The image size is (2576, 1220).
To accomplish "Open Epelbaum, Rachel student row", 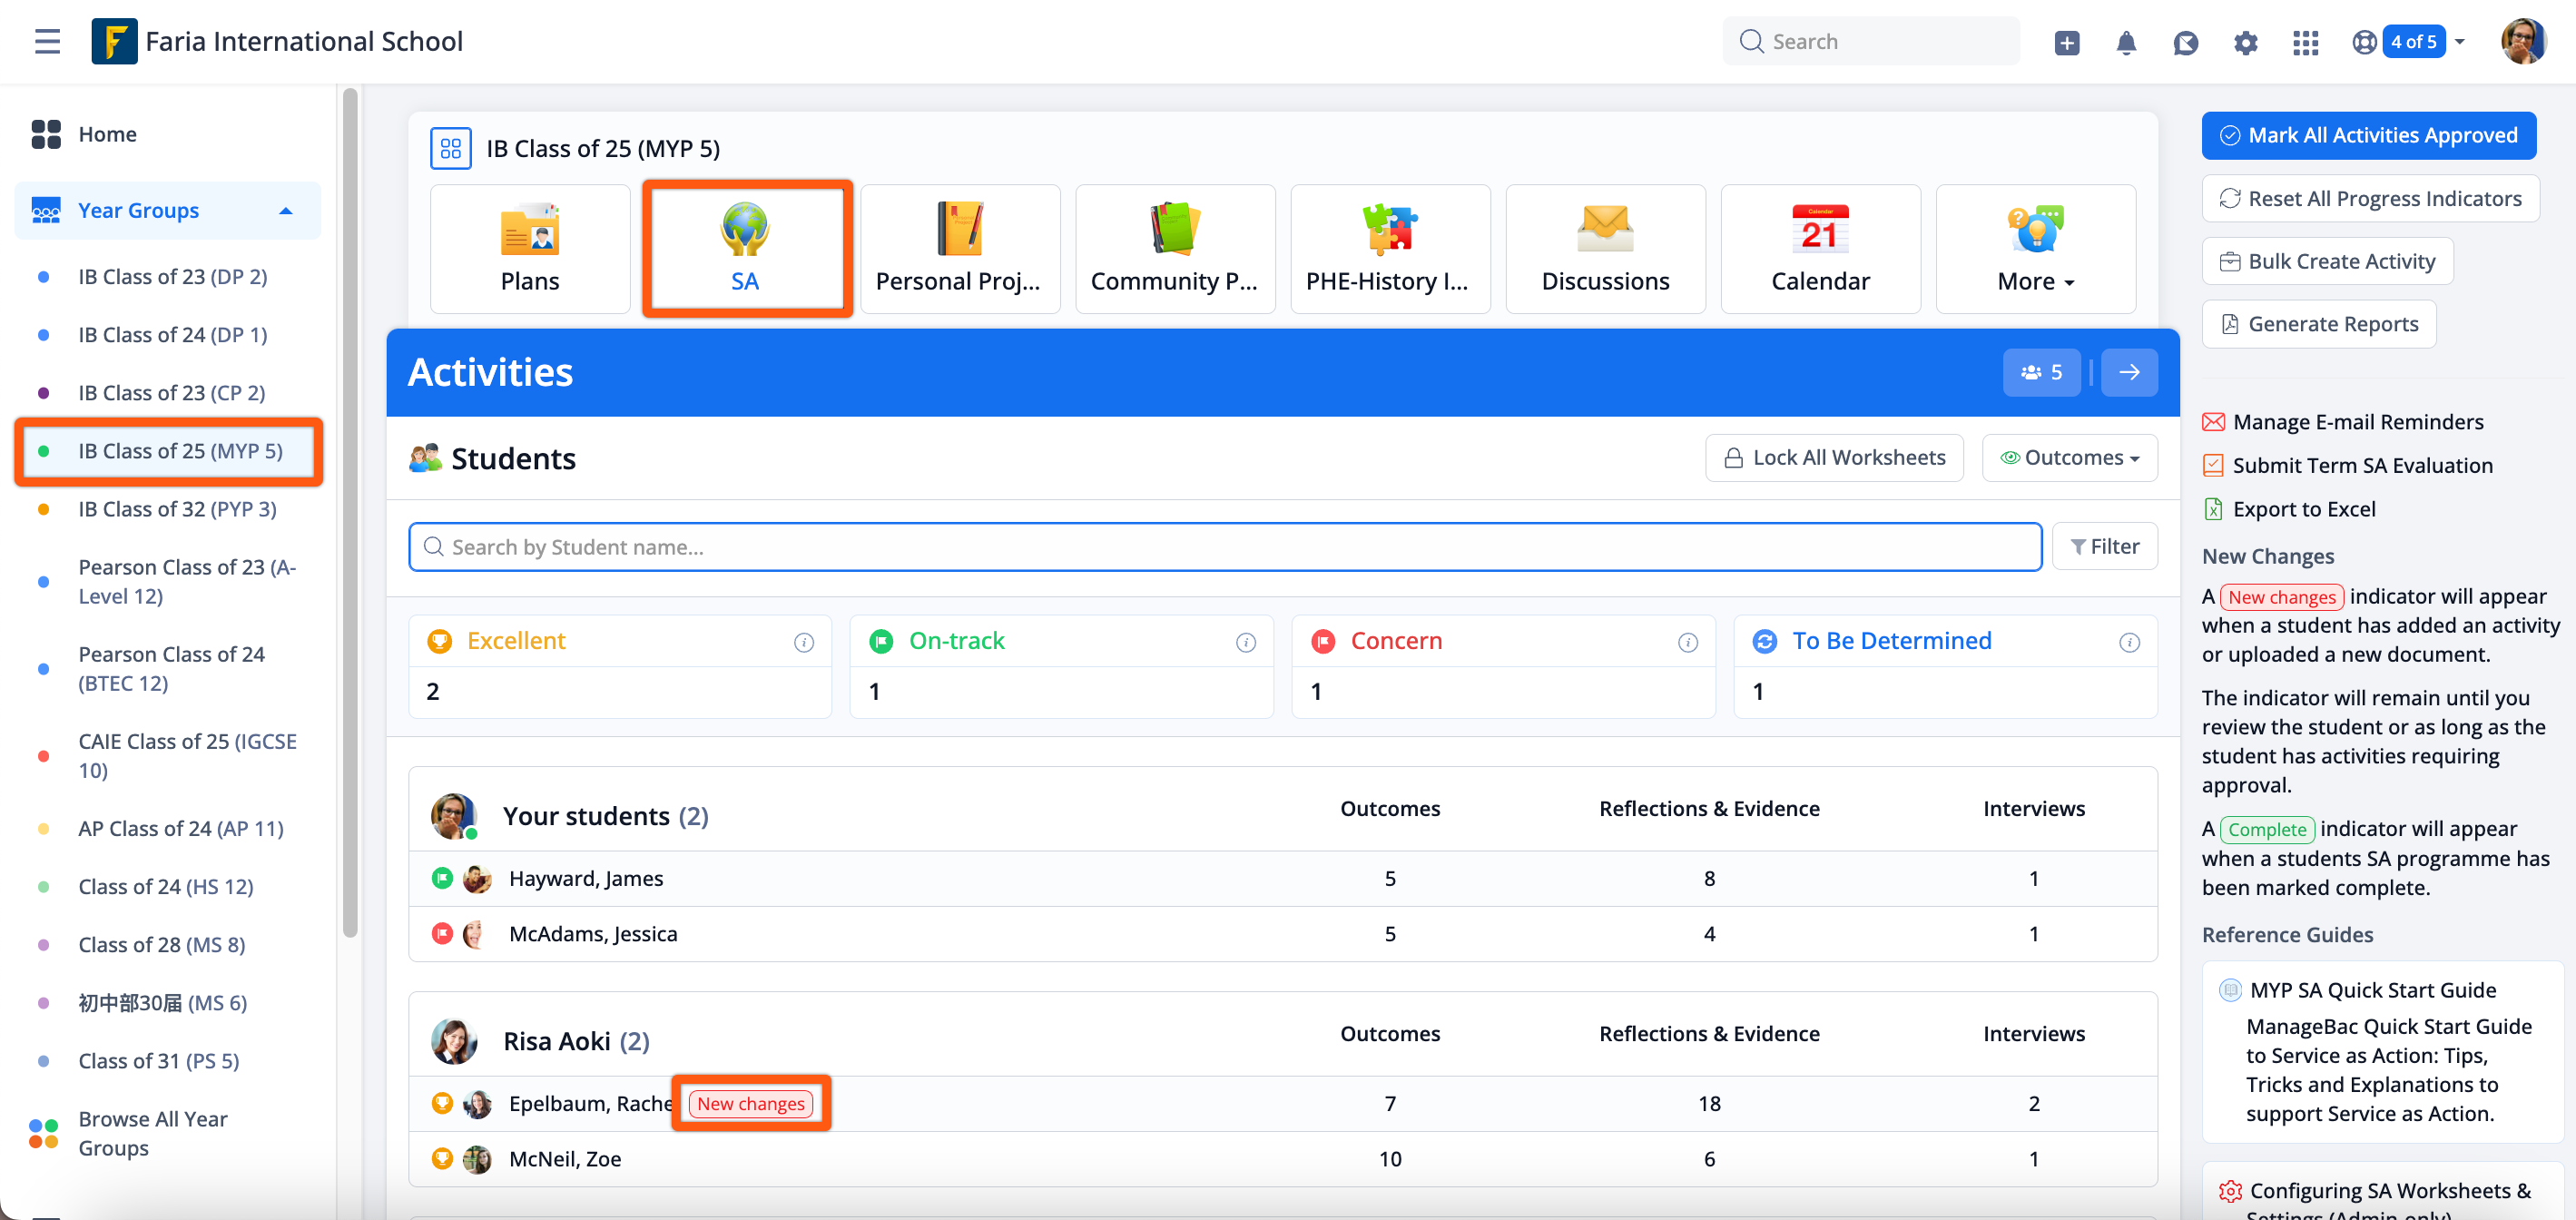I will pos(1282,1103).
